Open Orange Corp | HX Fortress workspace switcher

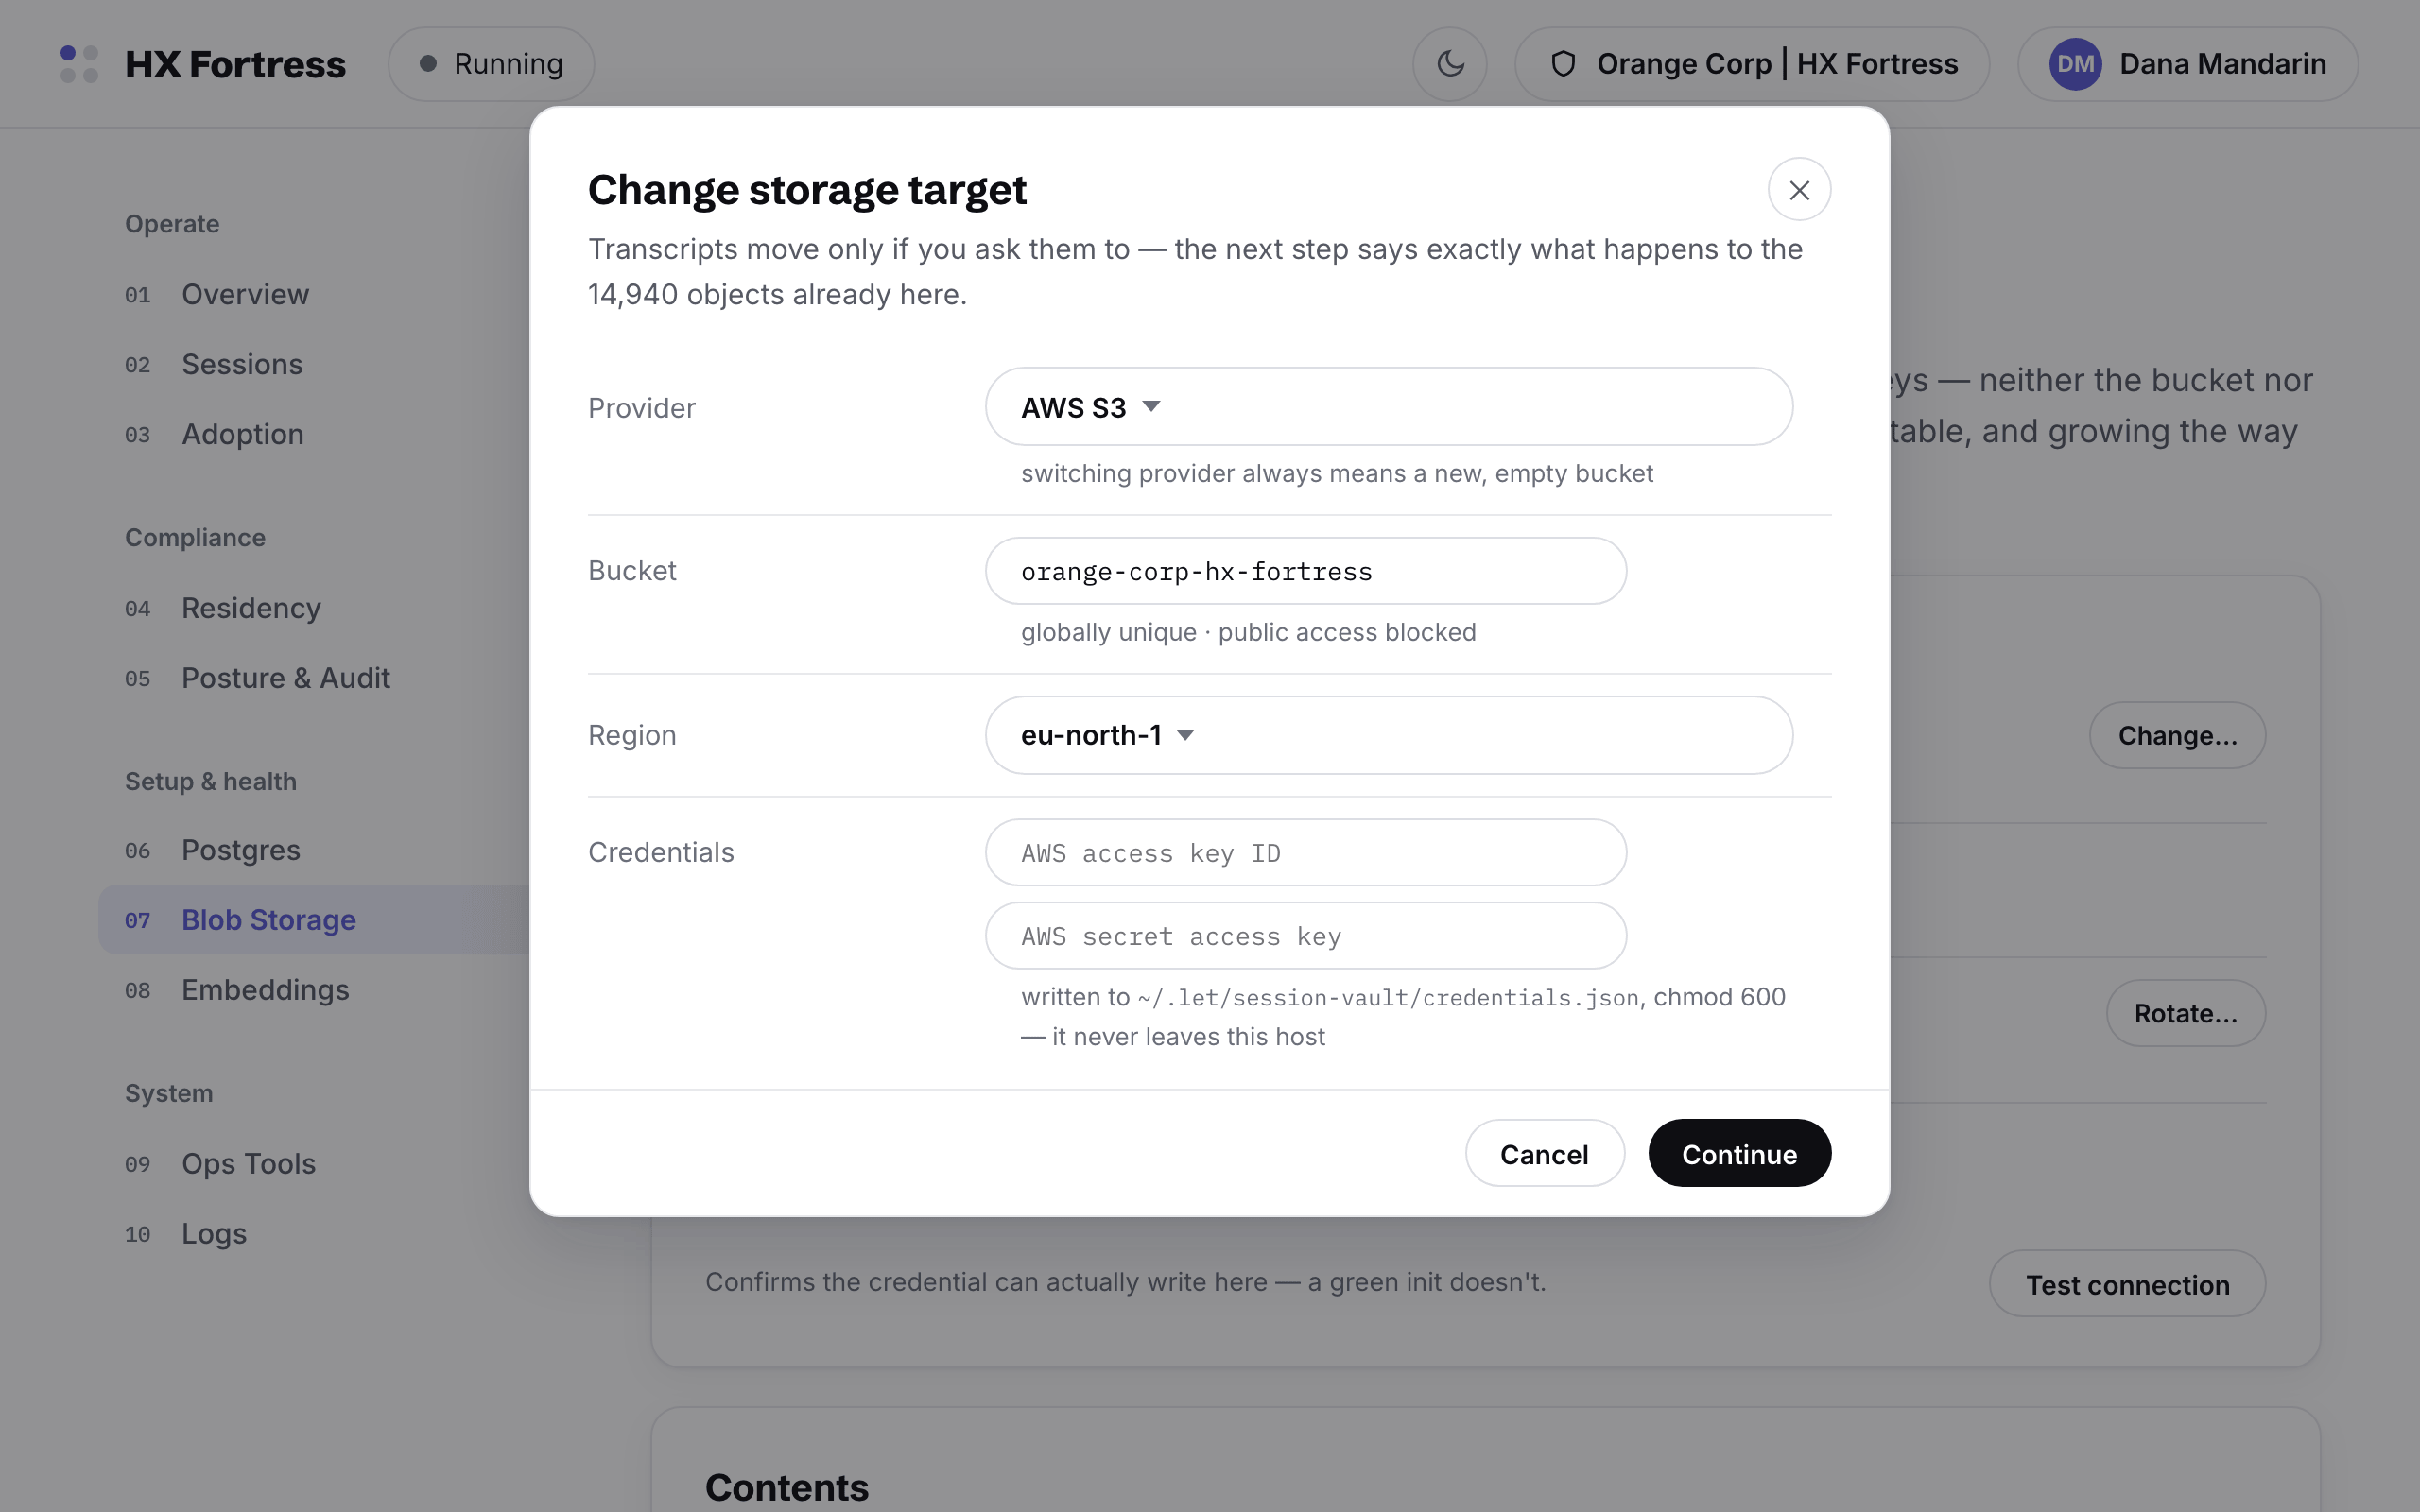tap(1752, 64)
